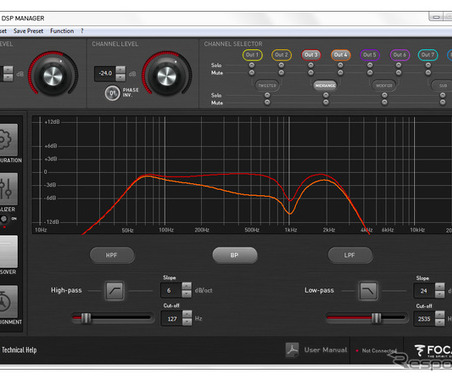Select the Out 3 channel
This screenshot has width=452, height=380.
311,55
